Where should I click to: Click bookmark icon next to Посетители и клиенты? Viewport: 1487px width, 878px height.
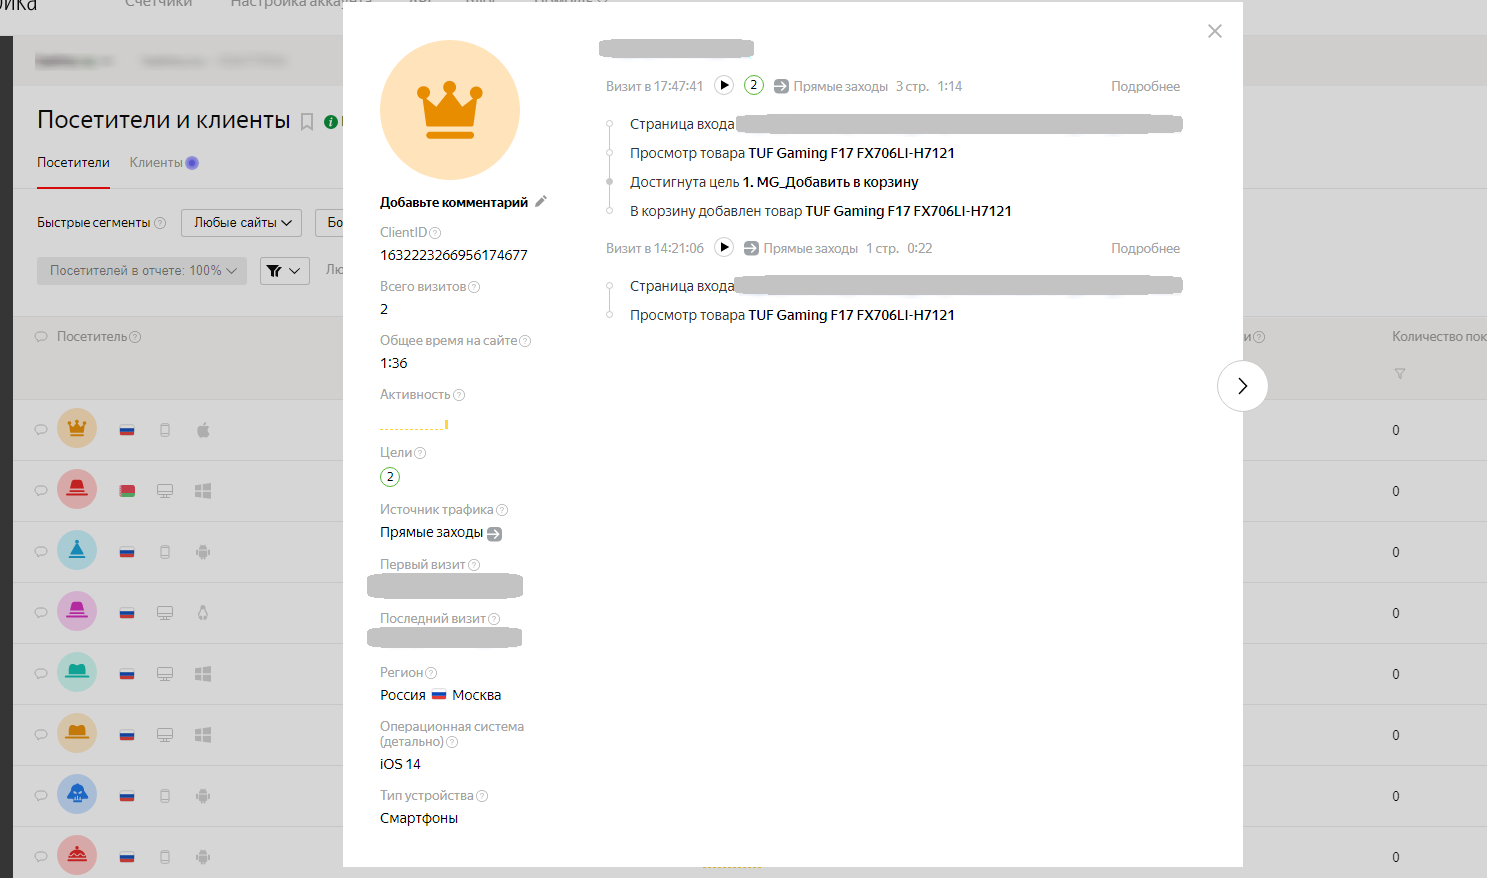(307, 122)
